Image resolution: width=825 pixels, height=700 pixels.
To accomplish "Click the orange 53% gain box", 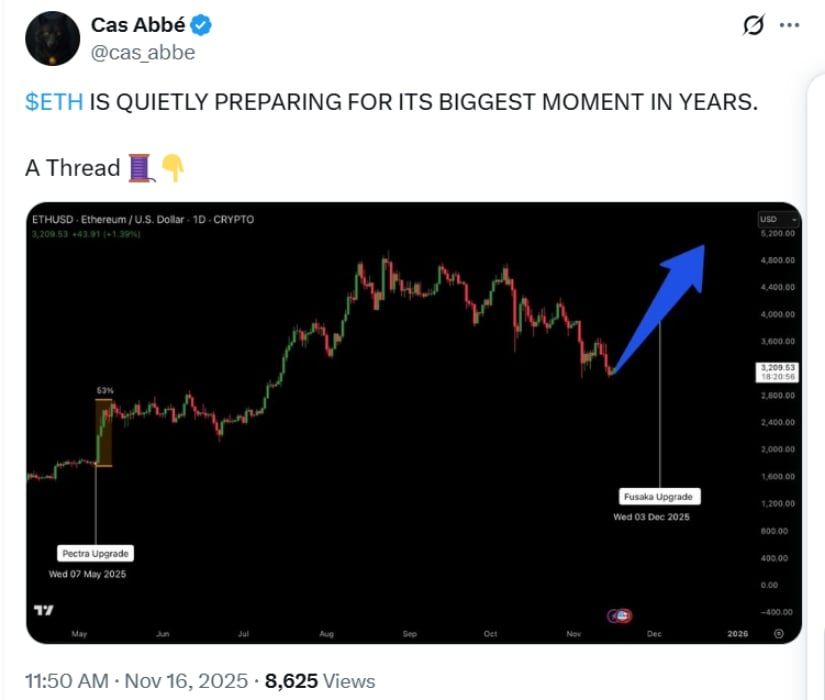I will coord(104,432).
